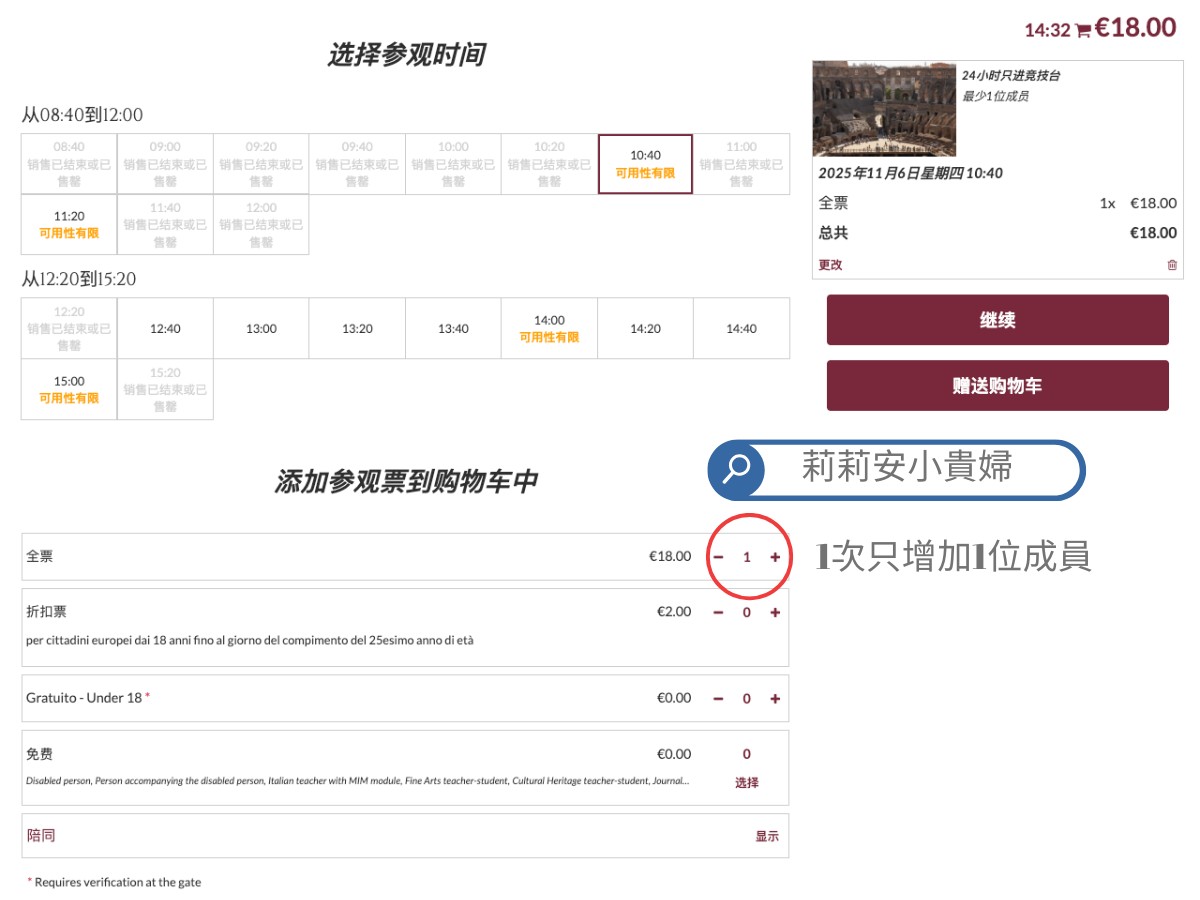Click the shopping cart icon at top
The width and height of the screenshot is (1200, 900).
1083,31
